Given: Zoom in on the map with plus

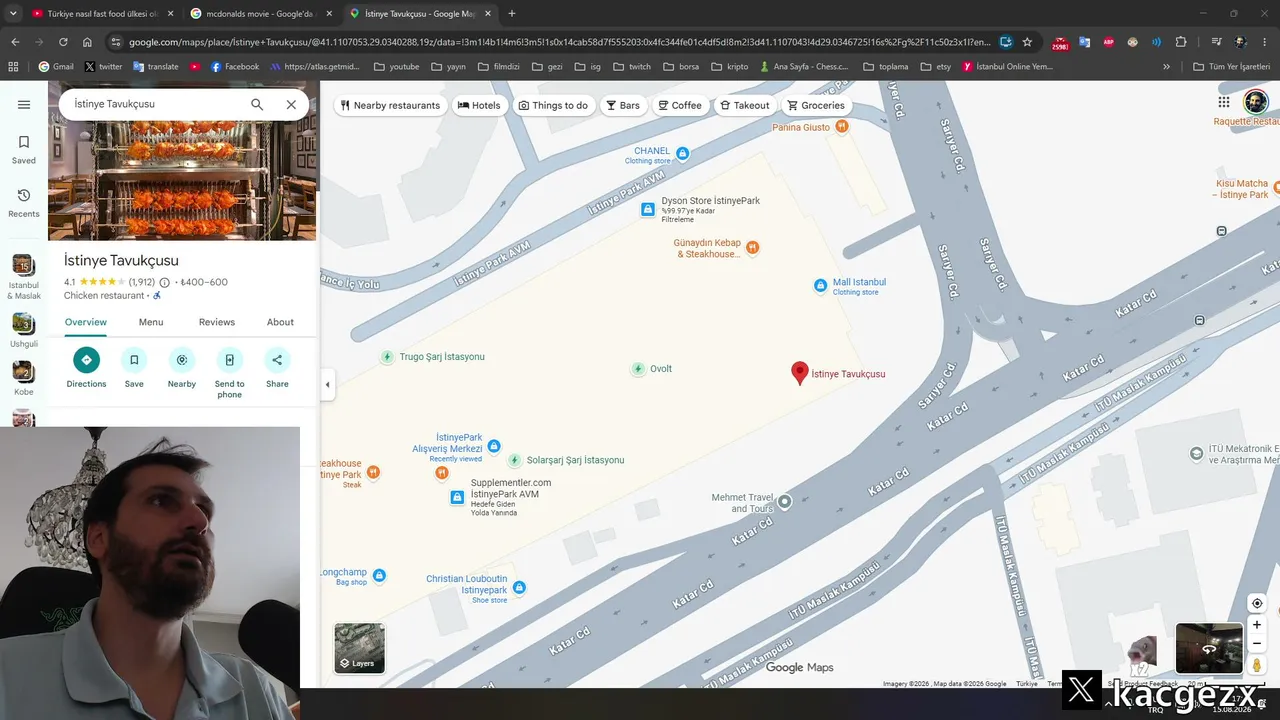Looking at the screenshot, I should (x=1257, y=625).
